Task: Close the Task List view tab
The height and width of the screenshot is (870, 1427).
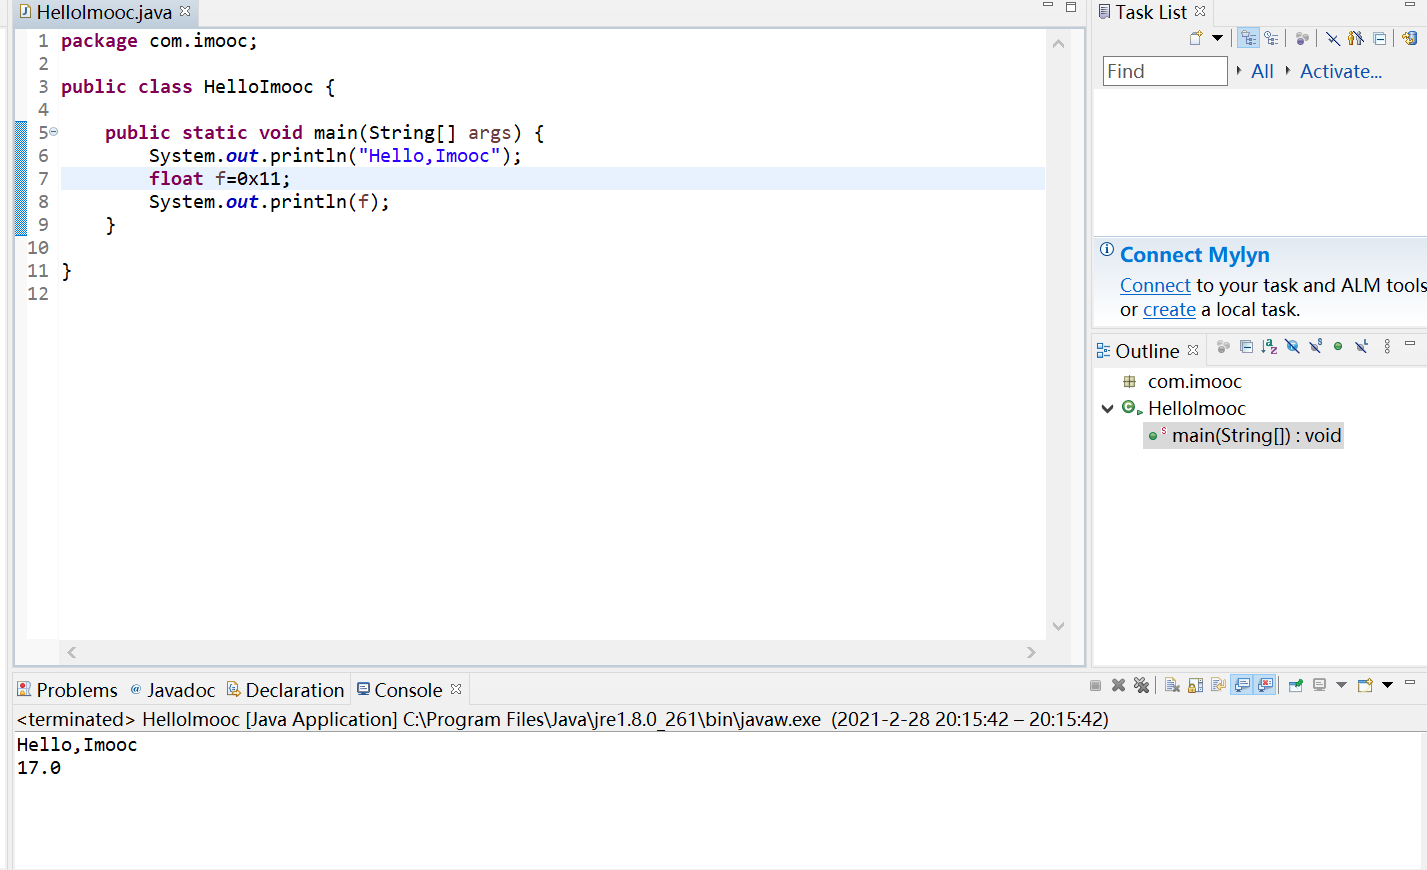Action: (x=1200, y=11)
